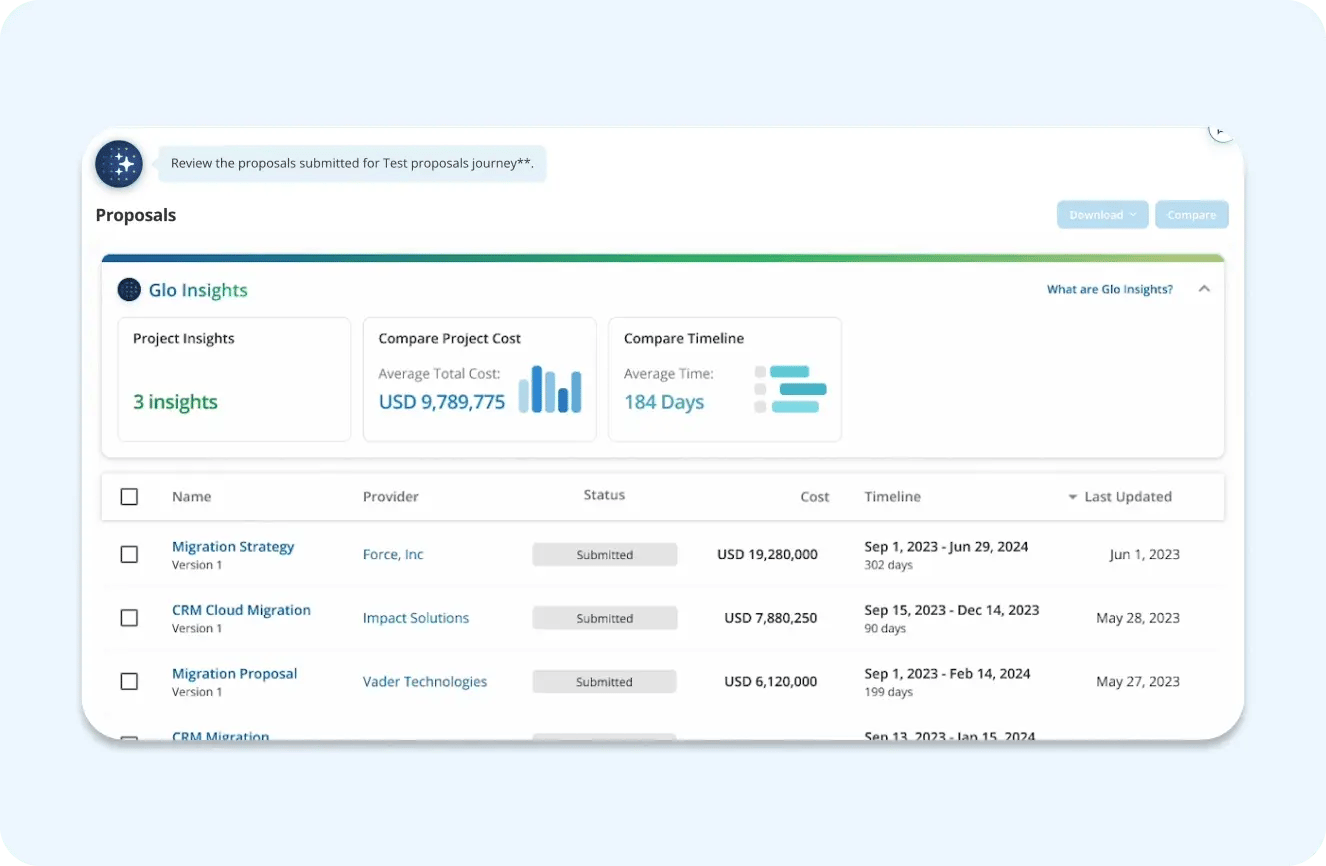The image size is (1326, 866).
Task: Open Project Insights card
Action: pos(233,379)
